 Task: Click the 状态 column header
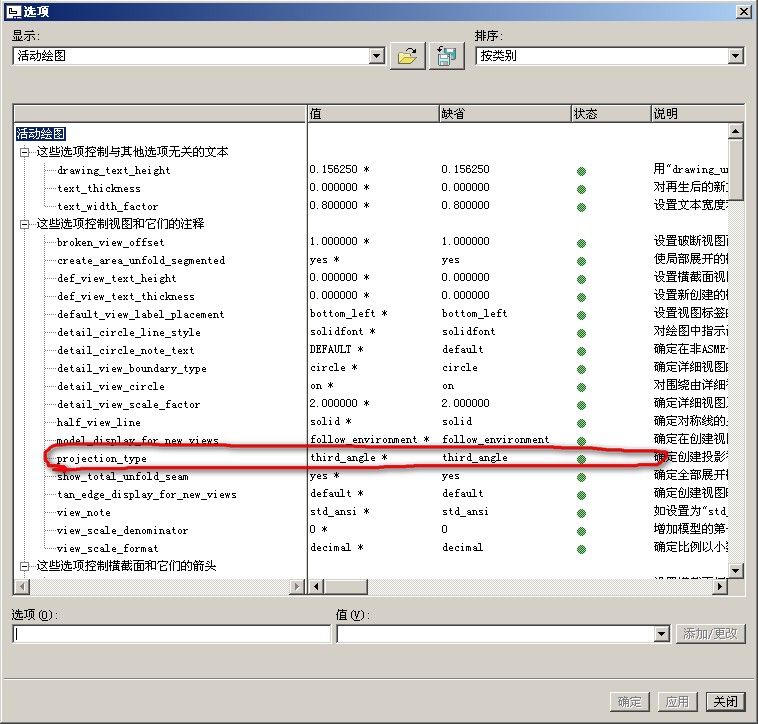tap(611, 114)
